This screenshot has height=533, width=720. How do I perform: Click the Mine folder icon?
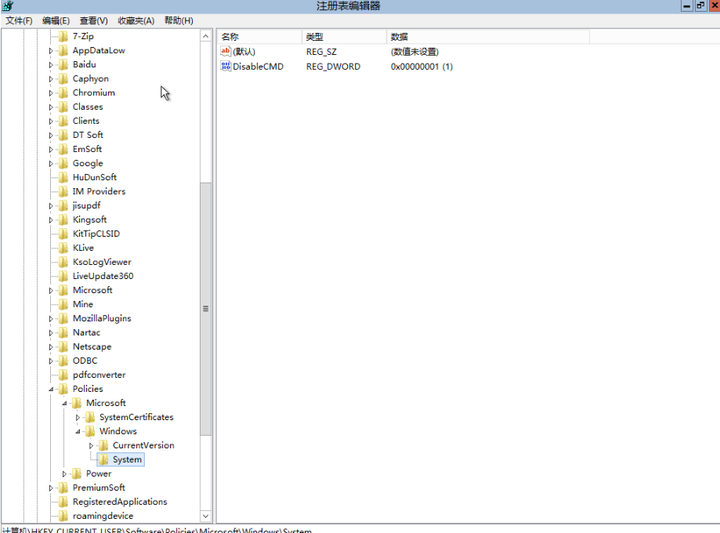63,304
